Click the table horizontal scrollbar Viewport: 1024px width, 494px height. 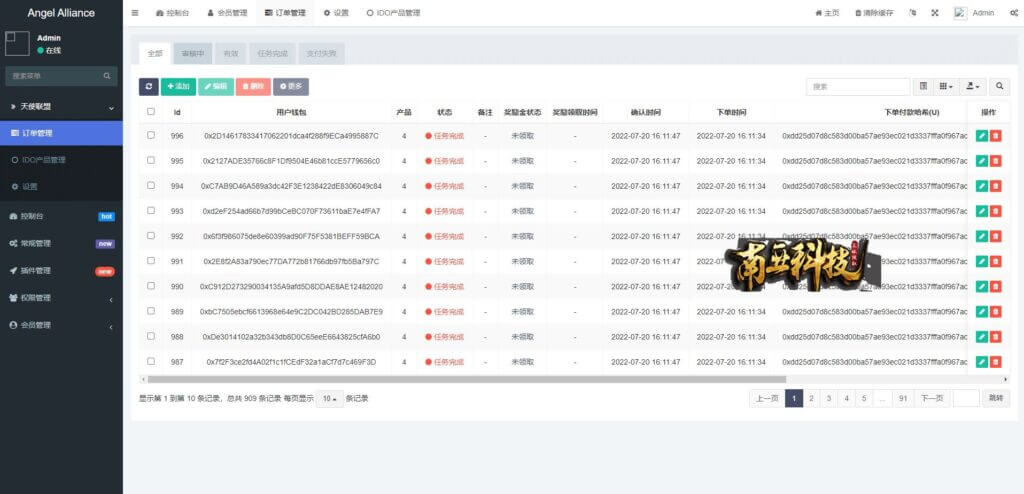click(x=466, y=379)
